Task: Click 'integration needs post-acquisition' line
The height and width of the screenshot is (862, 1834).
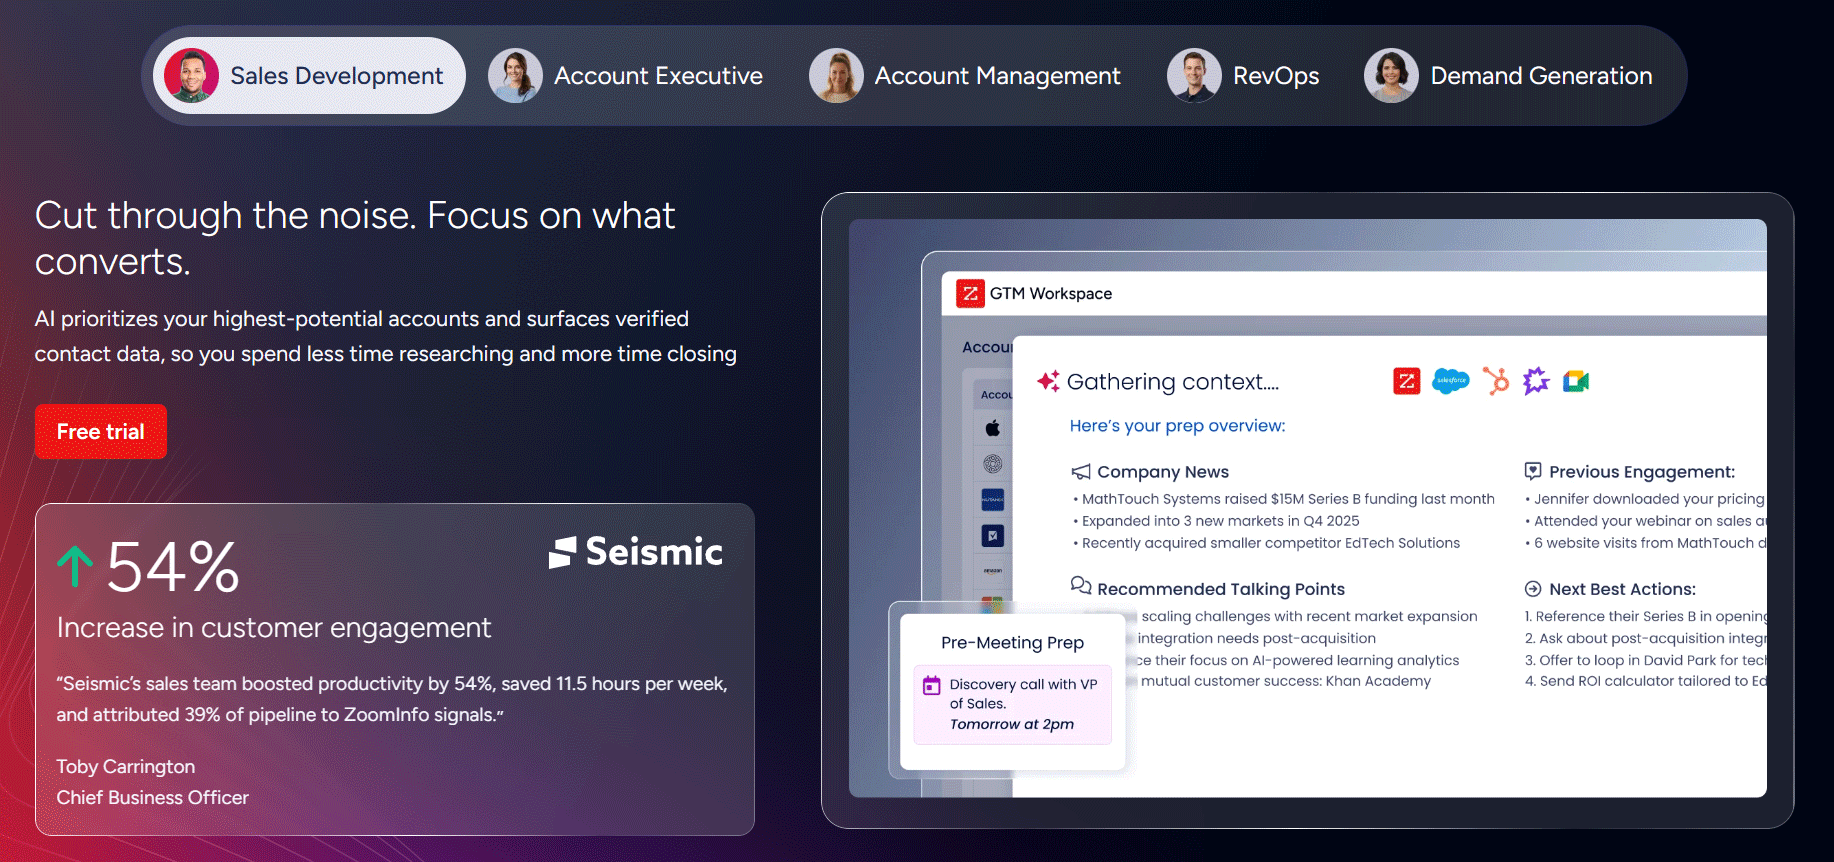Action: tap(1256, 638)
